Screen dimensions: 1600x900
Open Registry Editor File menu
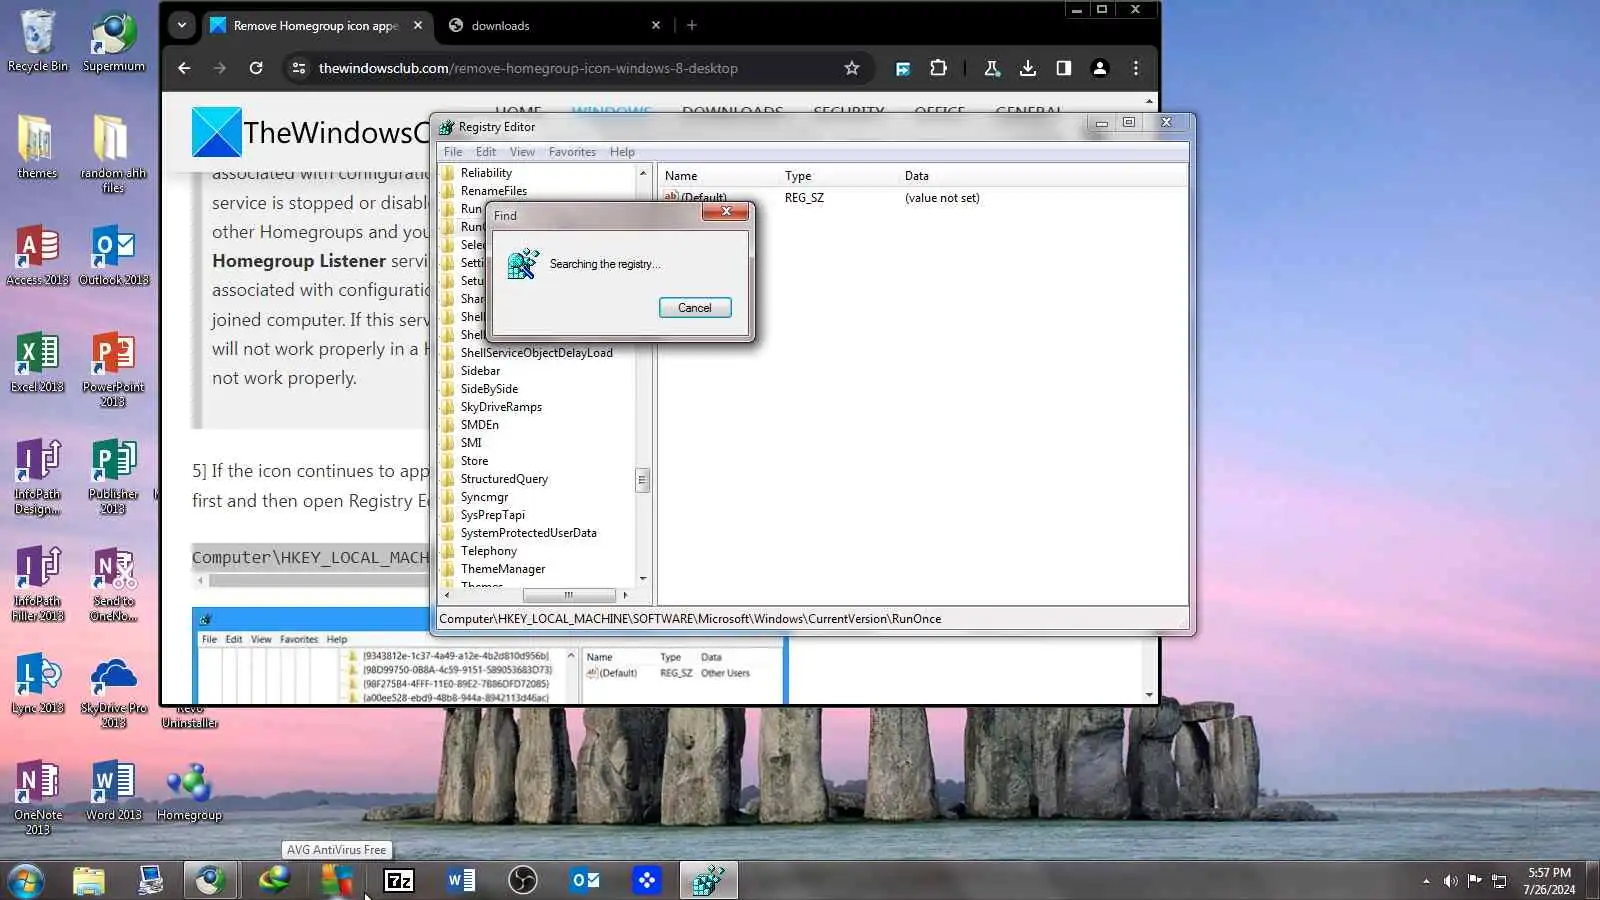click(x=453, y=152)
